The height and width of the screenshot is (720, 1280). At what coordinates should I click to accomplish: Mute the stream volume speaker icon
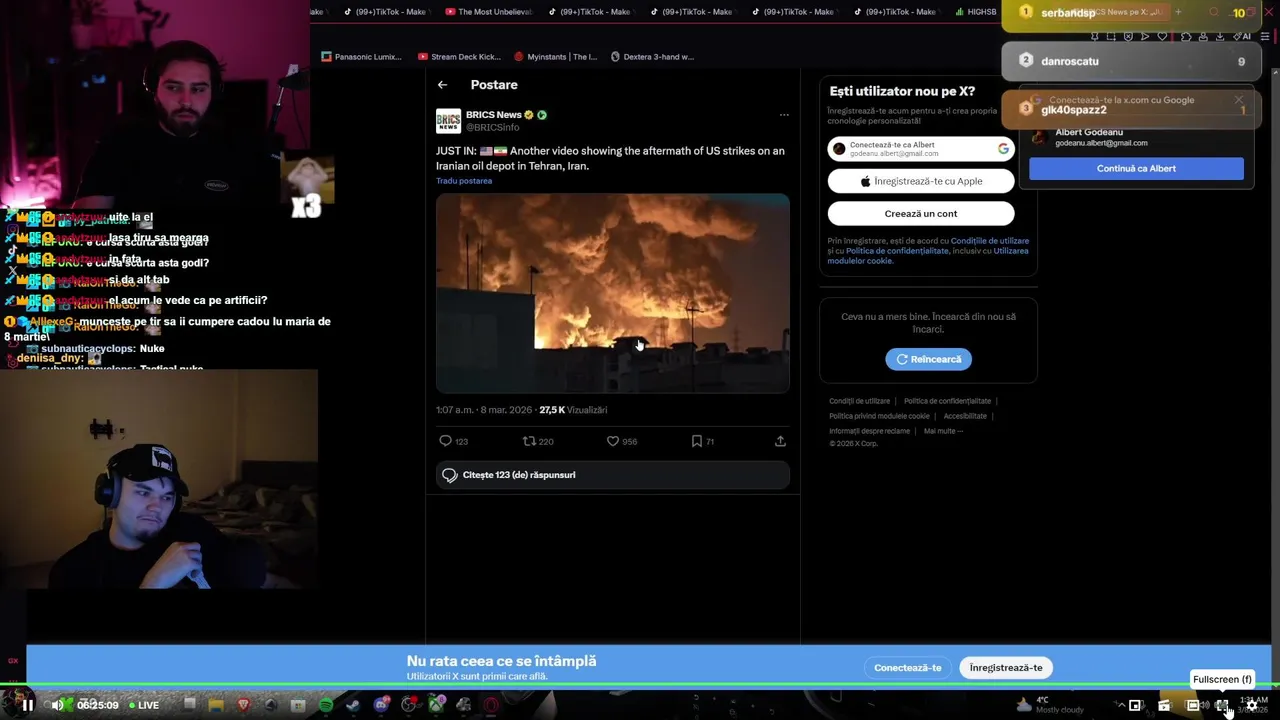point(58,705)
